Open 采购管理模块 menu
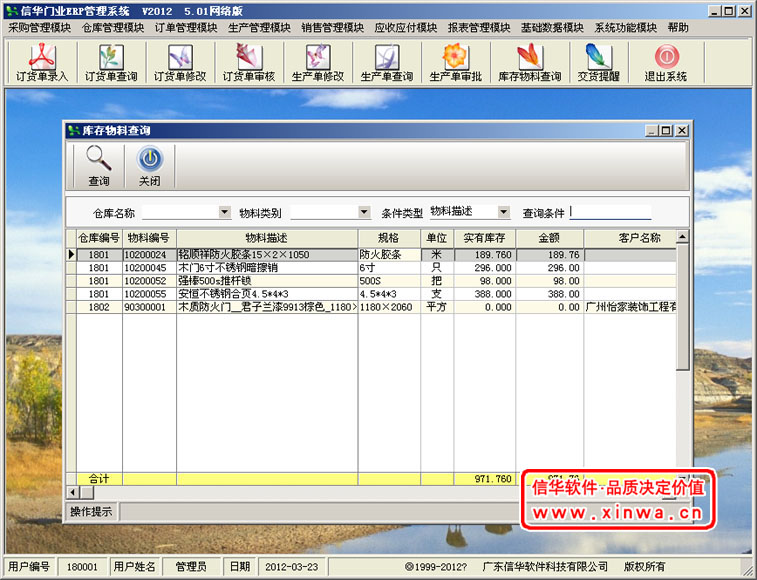This screenshot has width=757, height=580. coord(40,28)
